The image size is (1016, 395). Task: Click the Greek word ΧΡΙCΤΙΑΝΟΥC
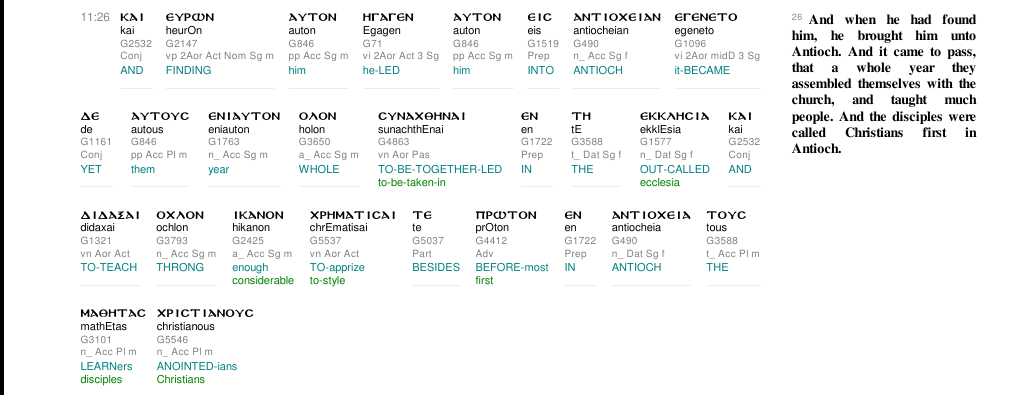(x=205, y=313)
